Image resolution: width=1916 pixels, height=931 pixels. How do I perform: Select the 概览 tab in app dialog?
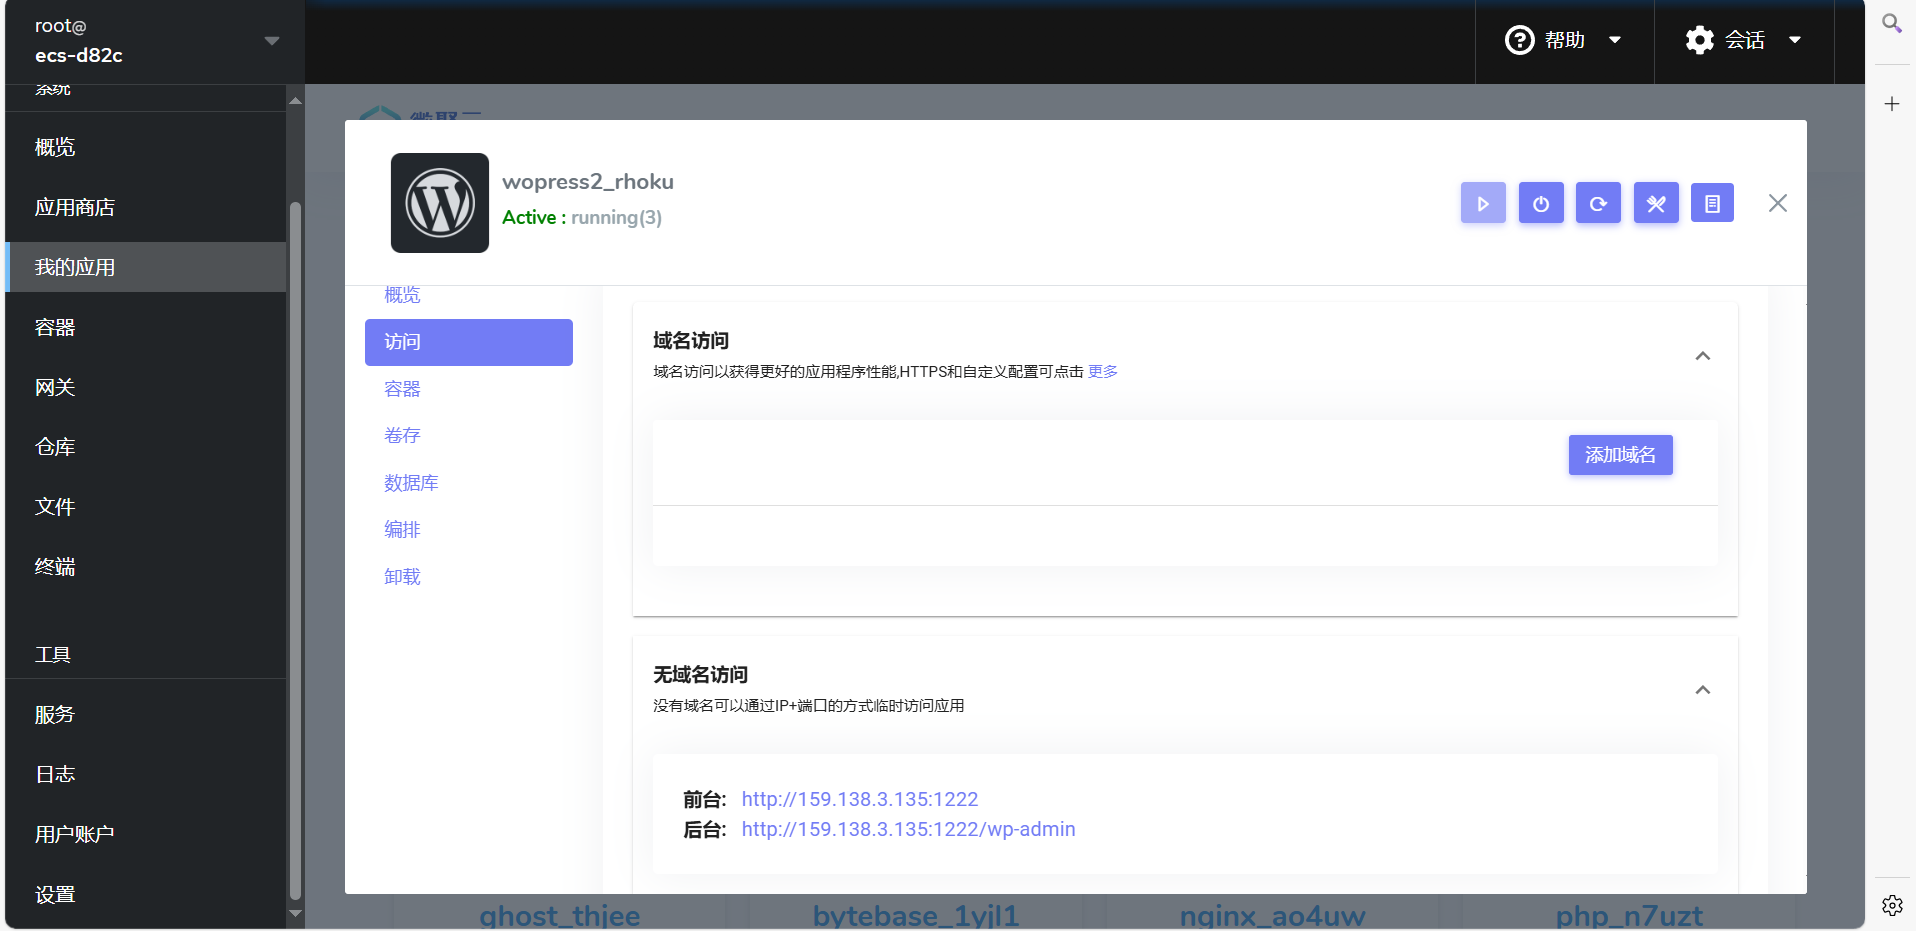click(x=402, y=295)
